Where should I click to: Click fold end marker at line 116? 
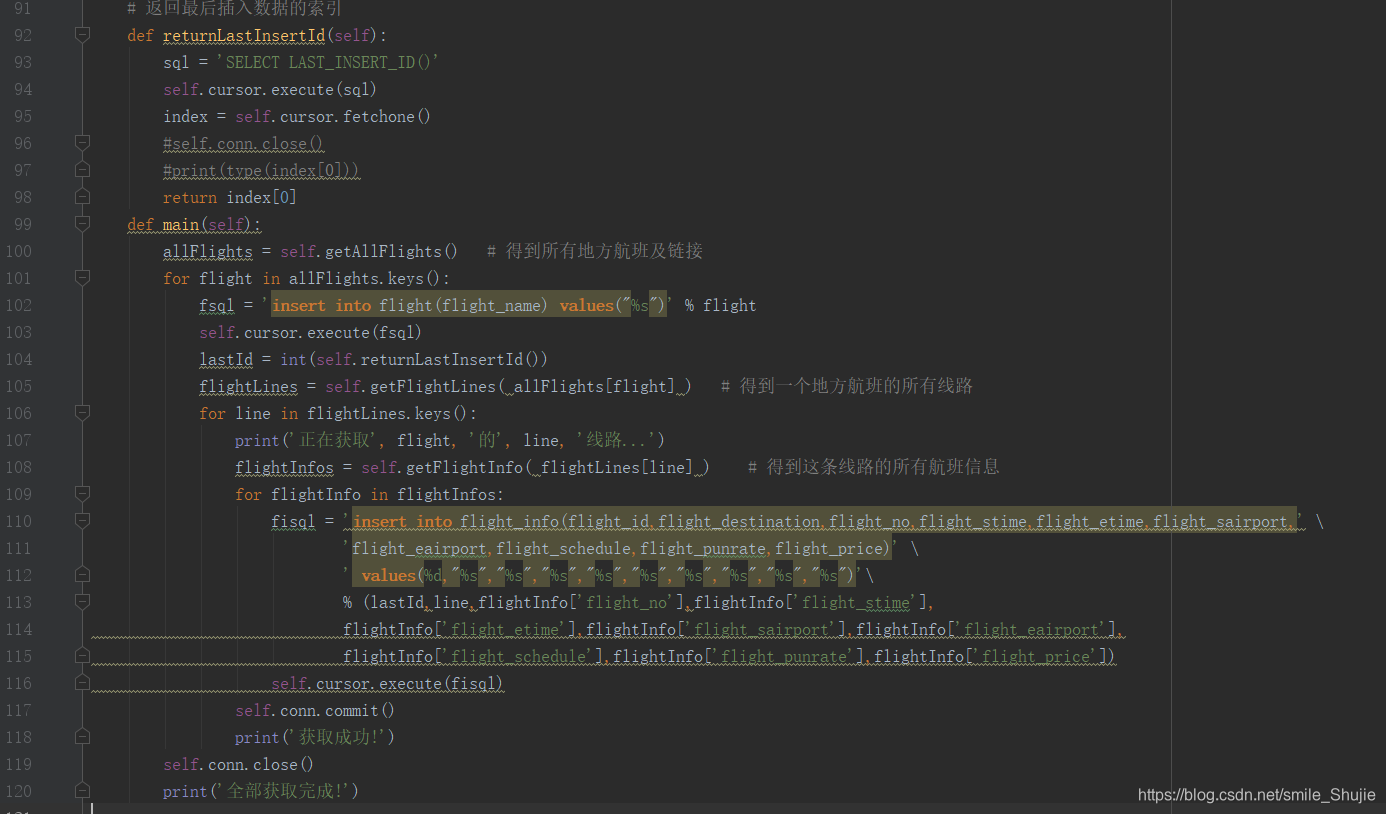[x=82, y=683]
